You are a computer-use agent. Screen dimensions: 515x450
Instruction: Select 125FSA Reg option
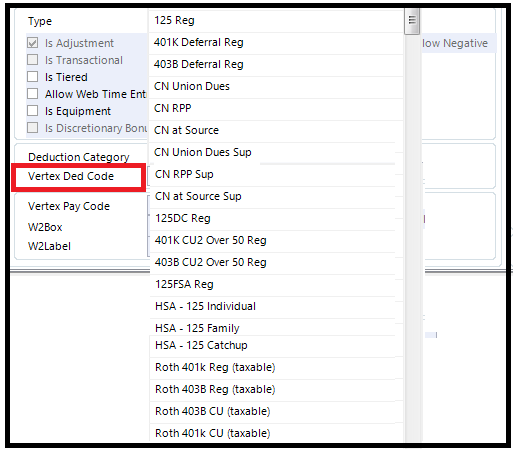(x=276, y=285)
